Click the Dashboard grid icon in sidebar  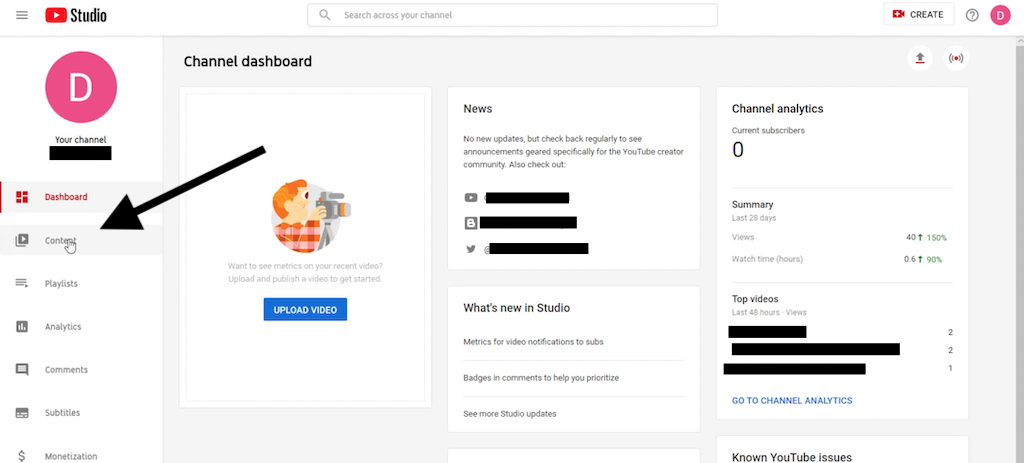pyautogui.click(x=22, y=197)
